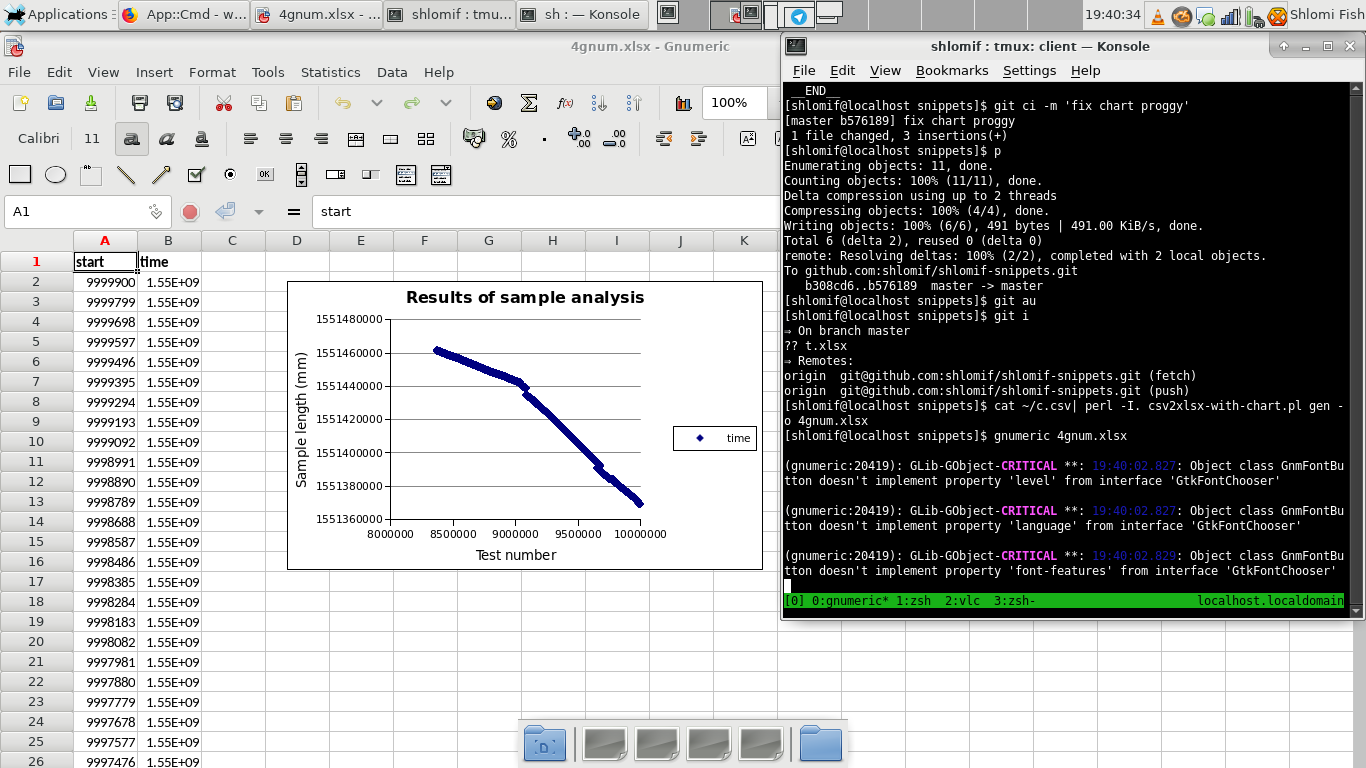1366x768 pixels.
Task: Switch to the 4gnum.xlsx taskbar entry
Action: click(x=316, y=15)
